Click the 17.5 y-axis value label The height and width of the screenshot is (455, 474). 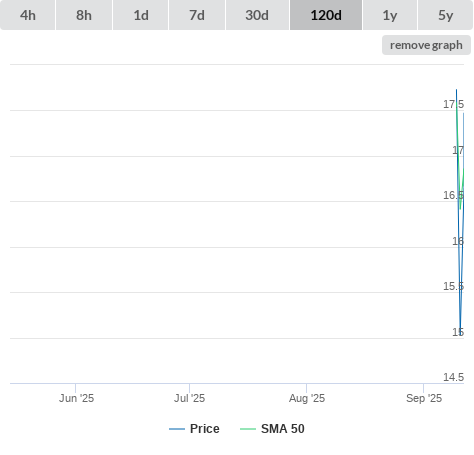[453, 104]
